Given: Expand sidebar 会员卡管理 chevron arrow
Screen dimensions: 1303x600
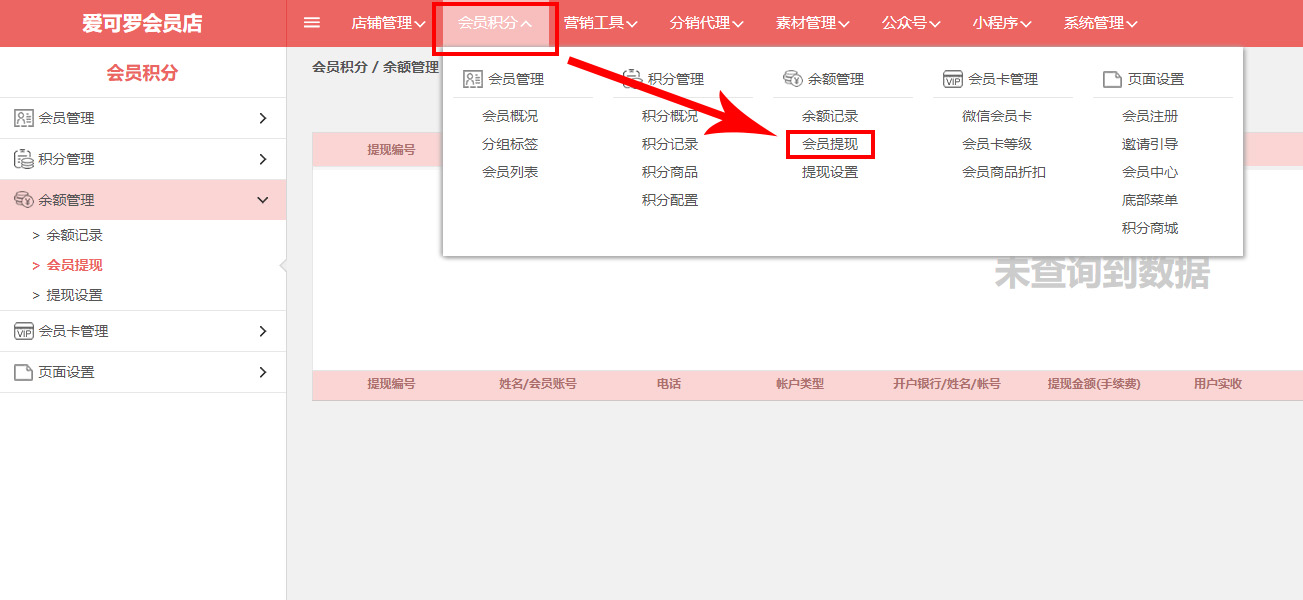Looking at the screenshot, I should coord(263,331).
